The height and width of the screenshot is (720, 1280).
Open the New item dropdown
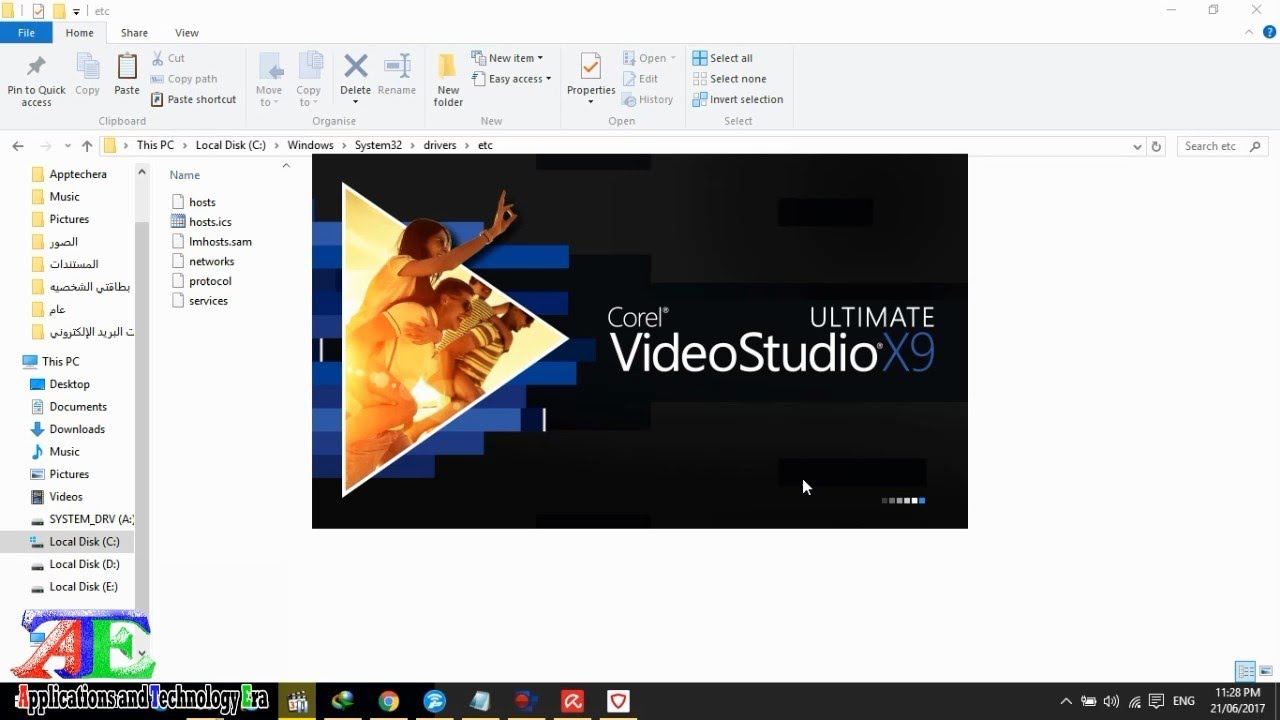[x=508, y=58]
